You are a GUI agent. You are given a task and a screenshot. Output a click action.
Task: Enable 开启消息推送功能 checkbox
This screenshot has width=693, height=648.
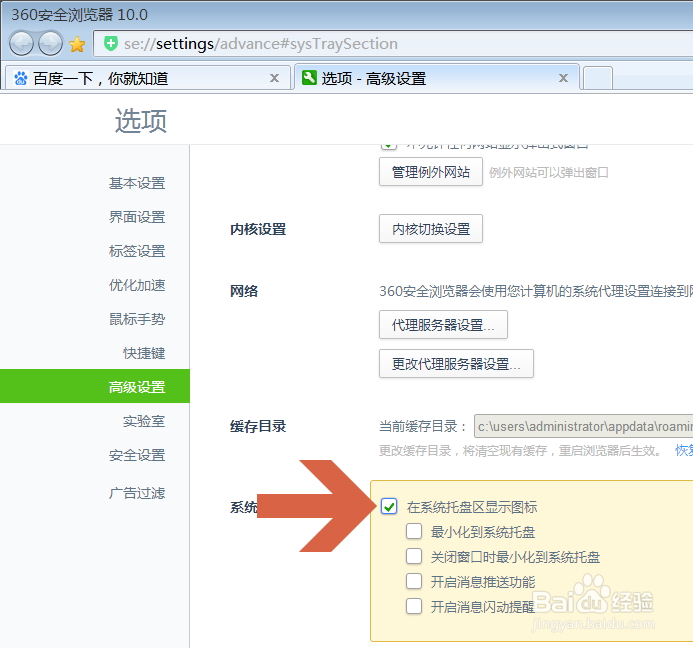tap(414, 581)
